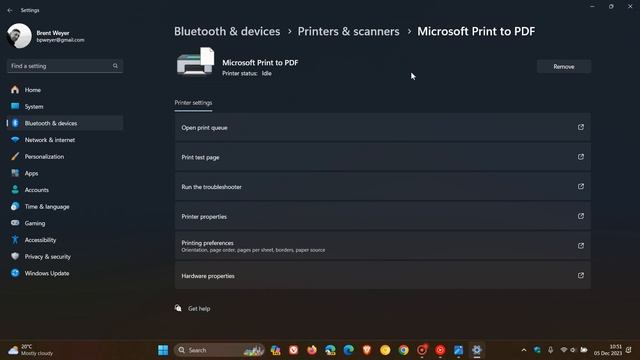Open Gaming settings

tap(64, 223)
